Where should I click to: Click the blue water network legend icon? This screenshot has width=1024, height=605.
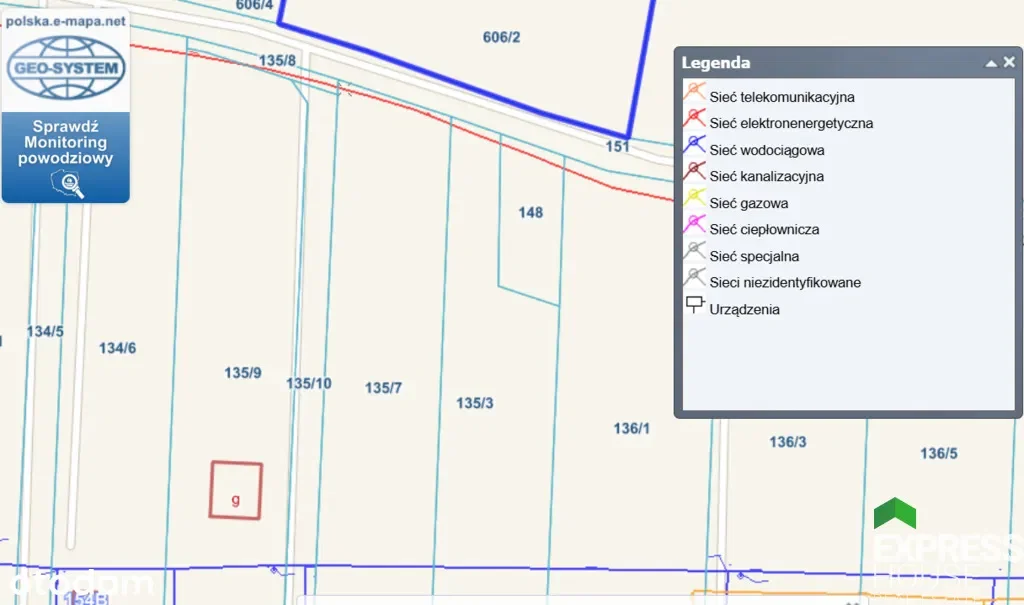(x=694, y=147)
